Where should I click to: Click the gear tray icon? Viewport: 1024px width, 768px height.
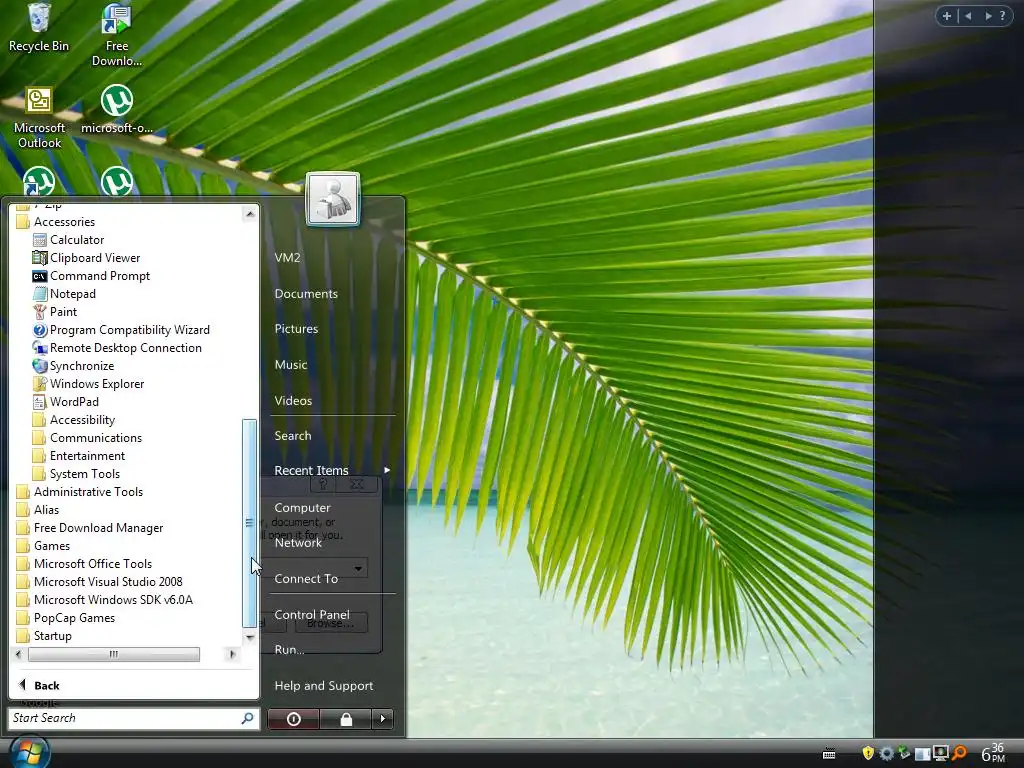point(886,753)
